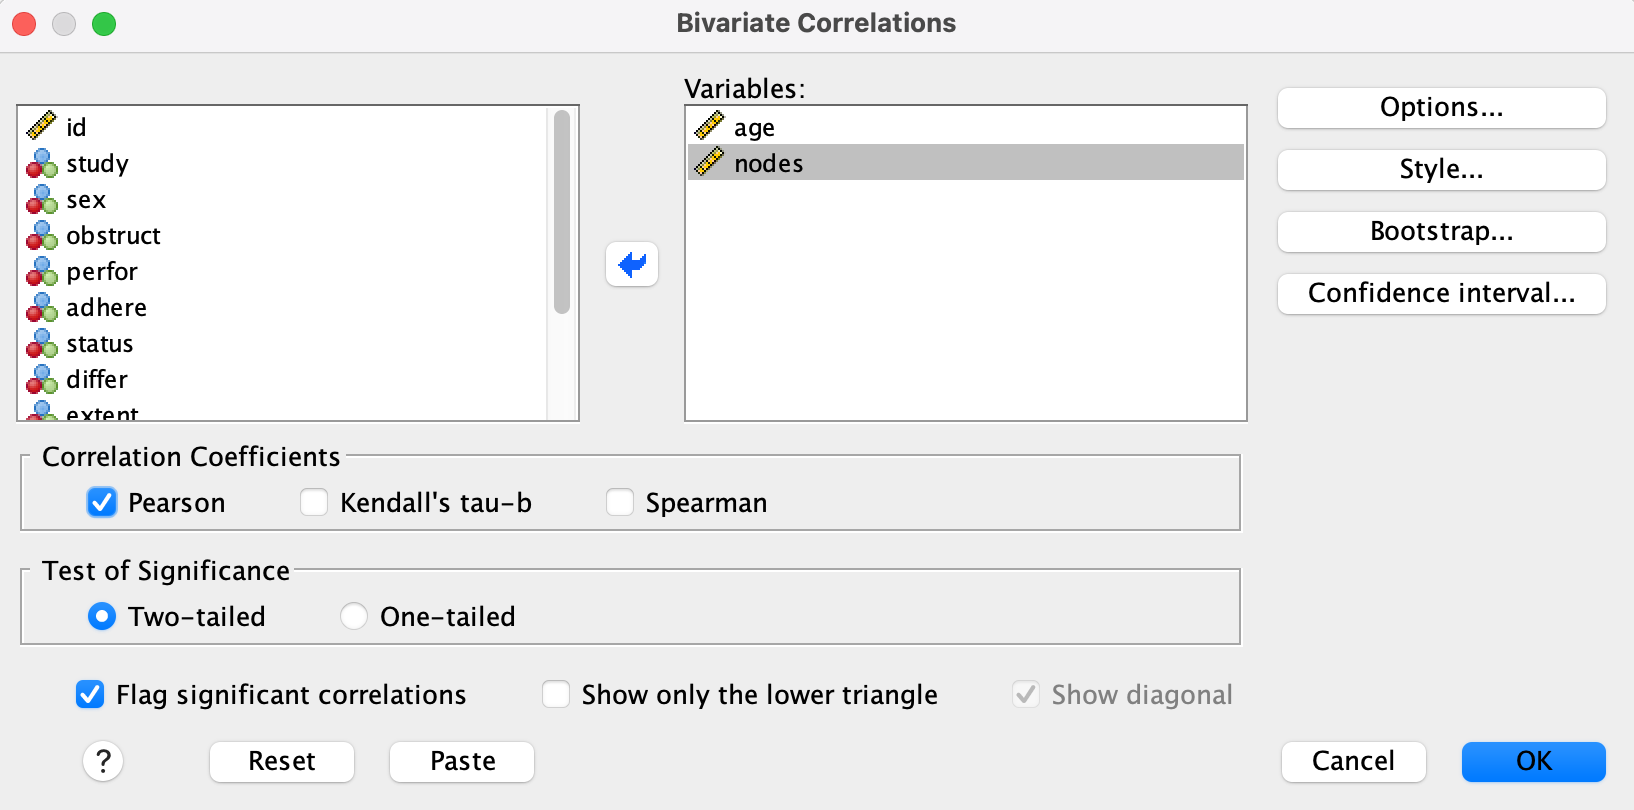The width and height of the screenshot is (1634, 810).
Task: Enable Kendall's tau-b coefficient
Action: [x=314, y=502]
